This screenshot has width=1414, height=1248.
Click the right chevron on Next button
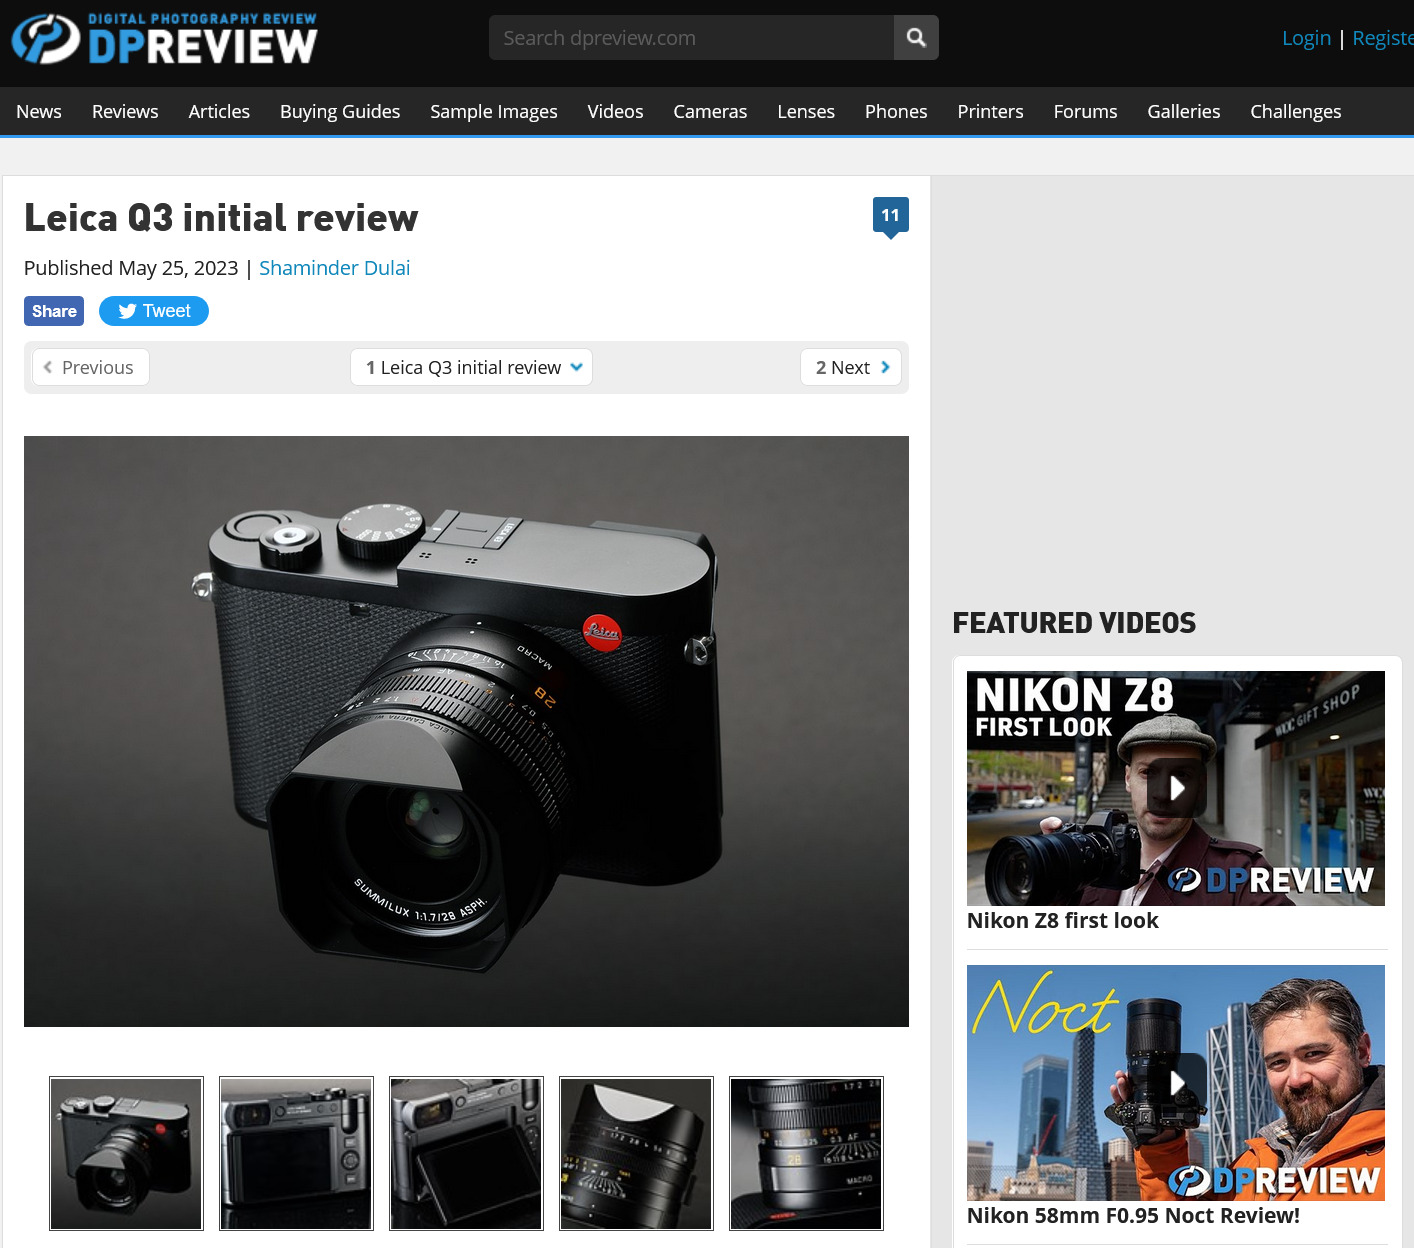[x=884, y=367]
